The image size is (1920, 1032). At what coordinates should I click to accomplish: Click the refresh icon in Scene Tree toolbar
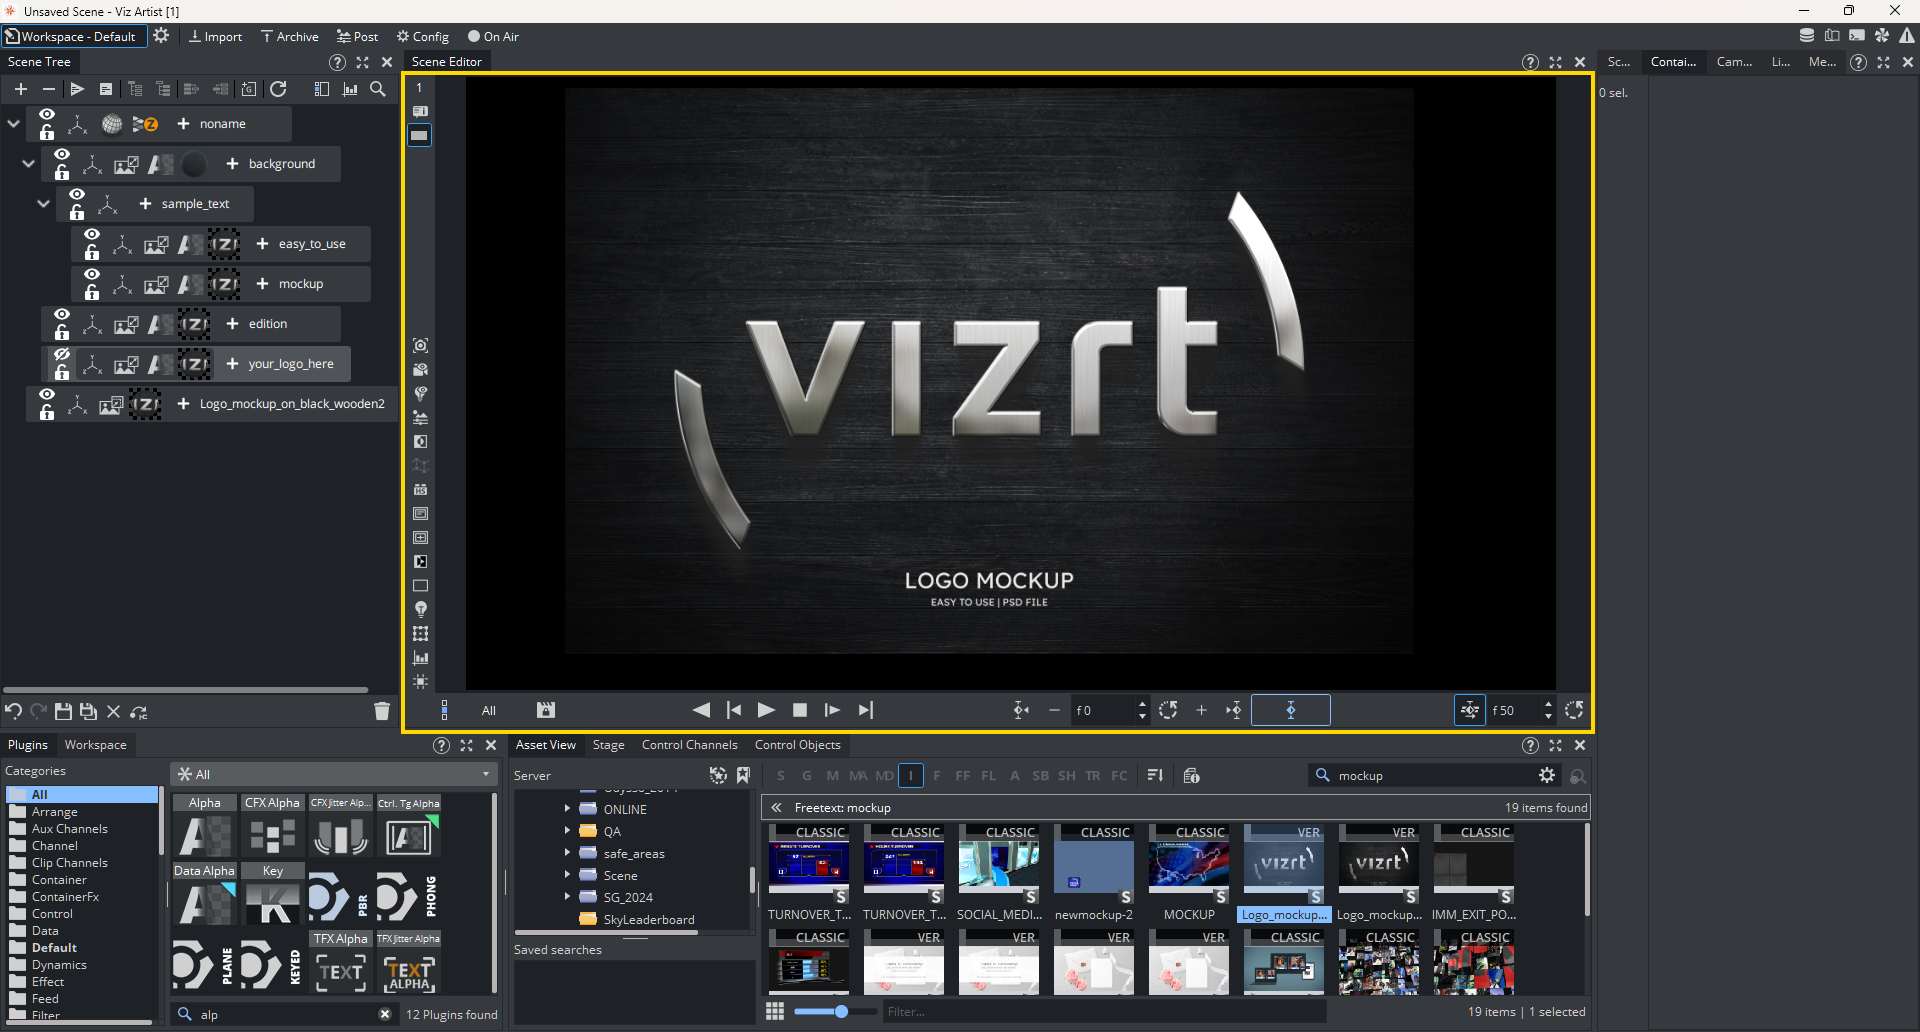click(279, 89)
